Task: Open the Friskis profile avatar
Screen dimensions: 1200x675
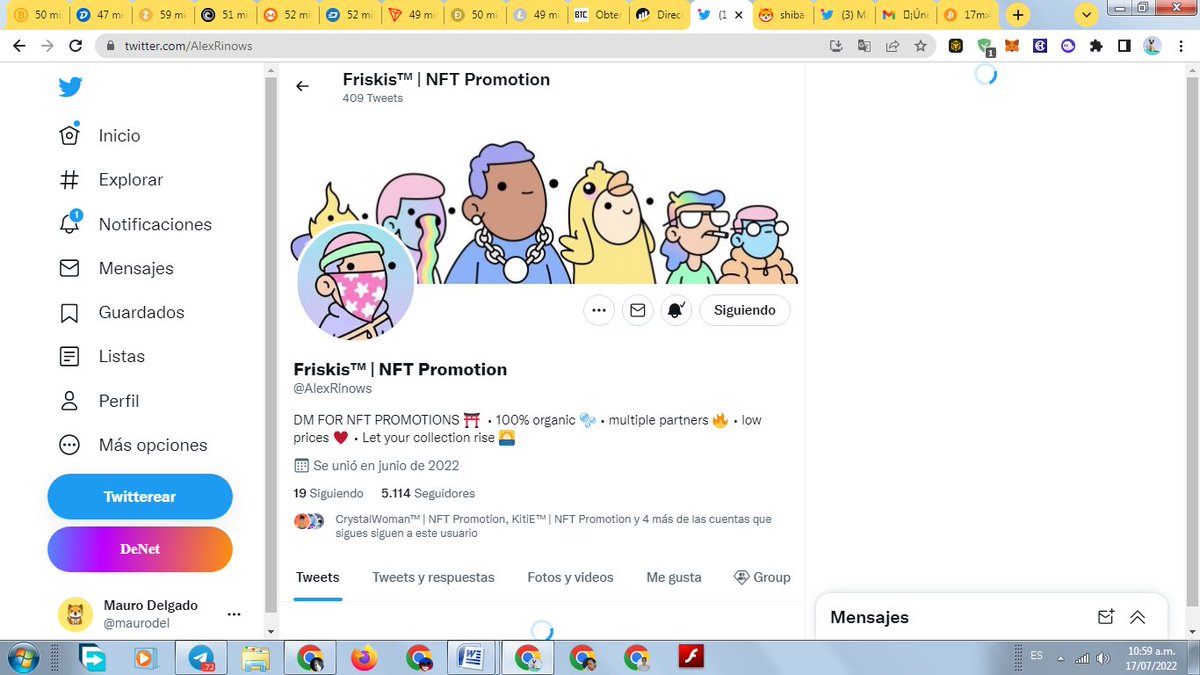Action: pyautogui.click(x=356, y=283)
